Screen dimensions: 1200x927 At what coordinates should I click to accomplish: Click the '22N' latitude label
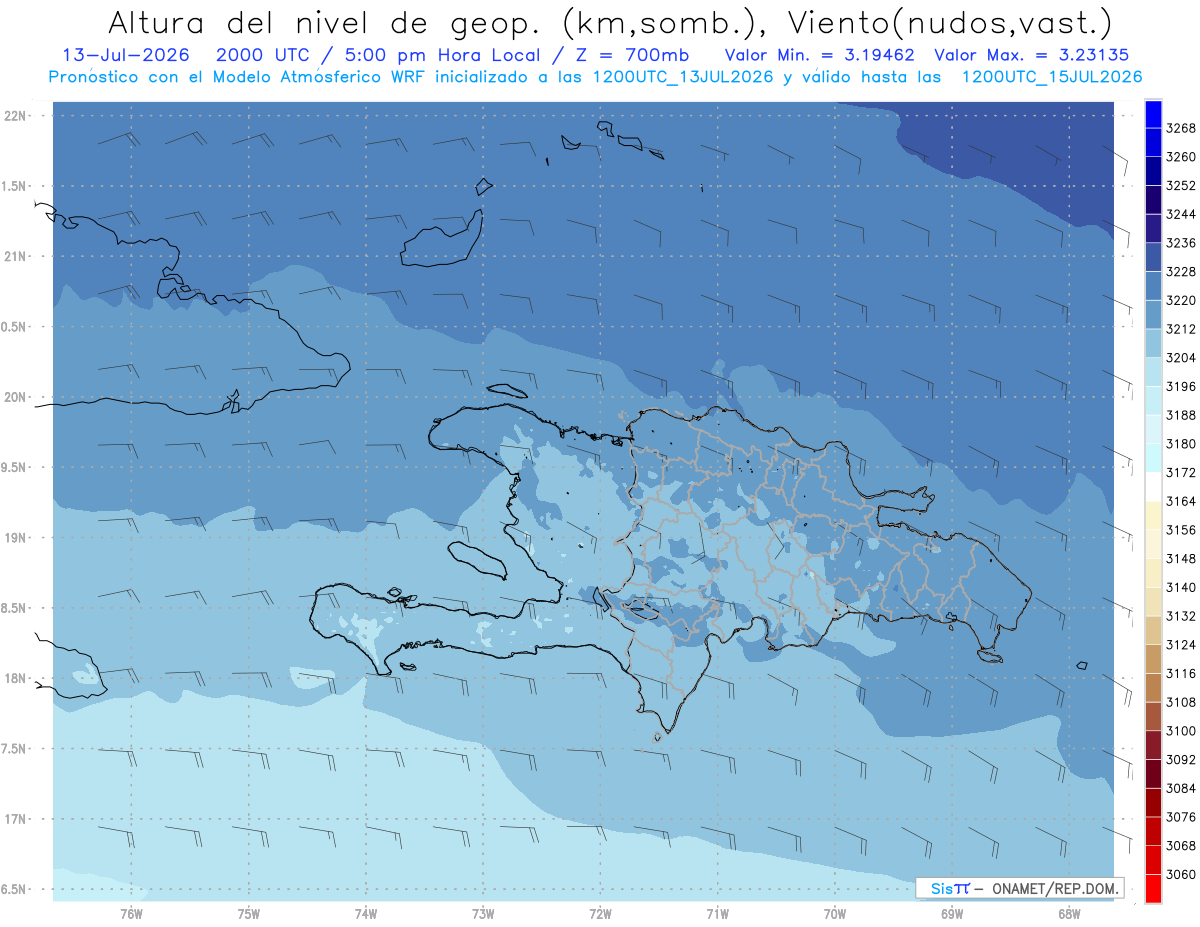tap(17, 115)
